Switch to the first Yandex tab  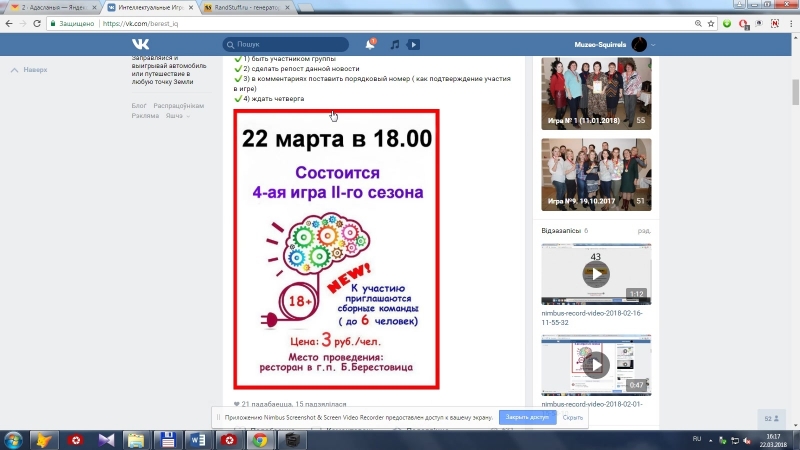click(x=53, y=8)
